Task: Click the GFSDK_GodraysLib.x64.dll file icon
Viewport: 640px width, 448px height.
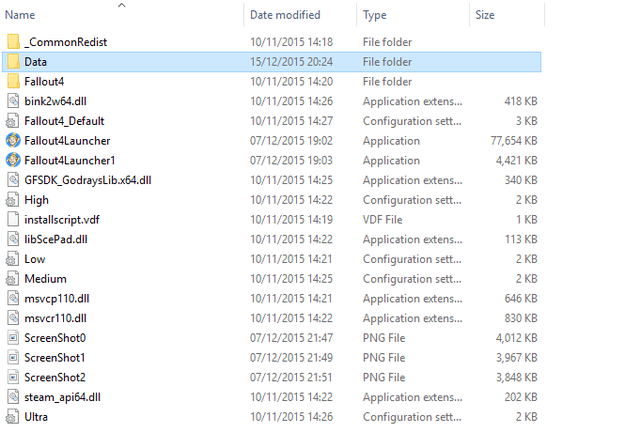Action: tap(13, 180)
